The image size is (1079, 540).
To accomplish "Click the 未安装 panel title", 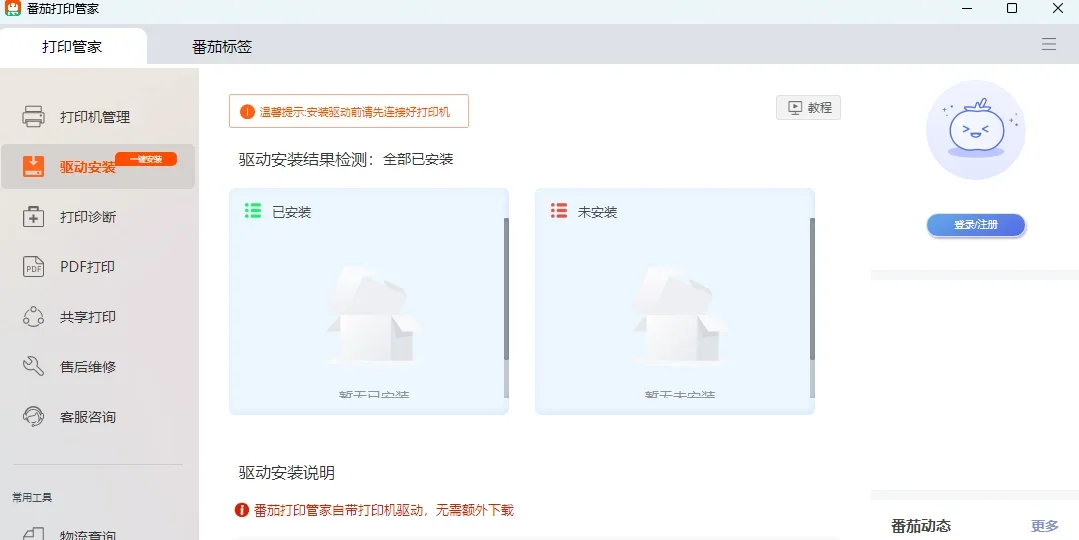I will [x=597, y=212].
